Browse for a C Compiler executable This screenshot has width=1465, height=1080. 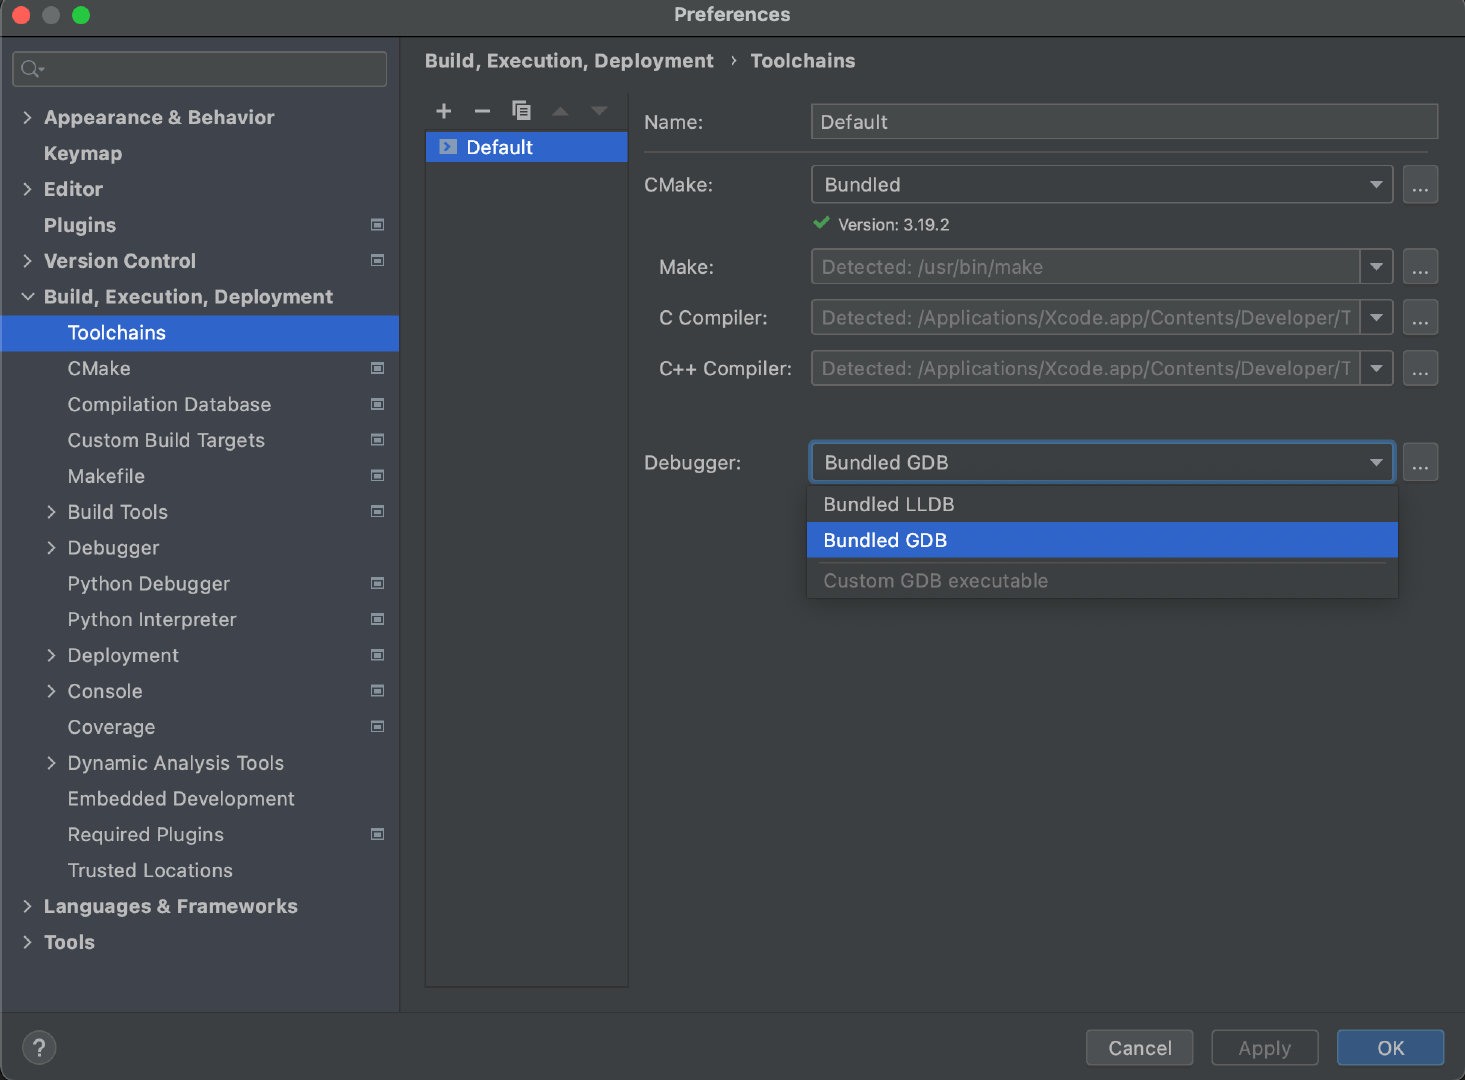[x=1420, y=317]
